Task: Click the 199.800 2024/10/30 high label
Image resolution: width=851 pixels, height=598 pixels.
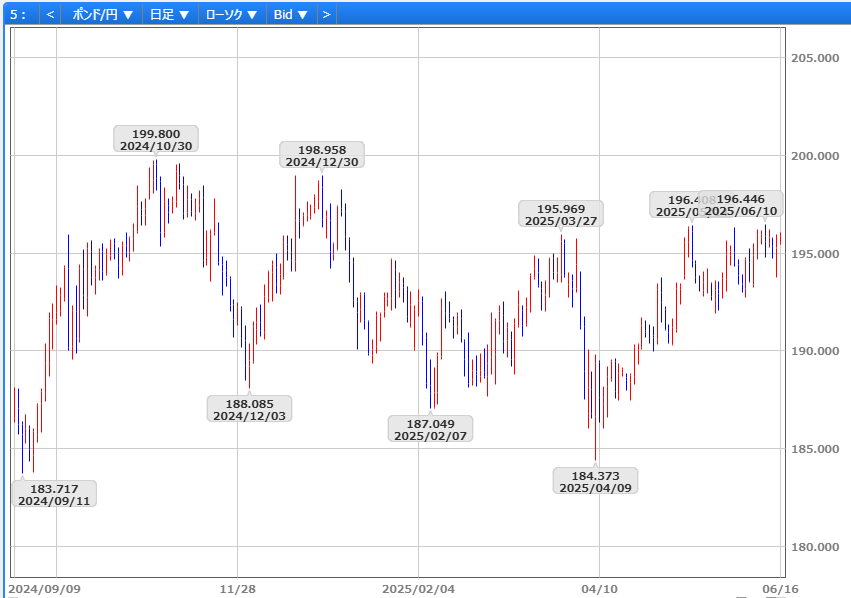Action: coord(156,139)
